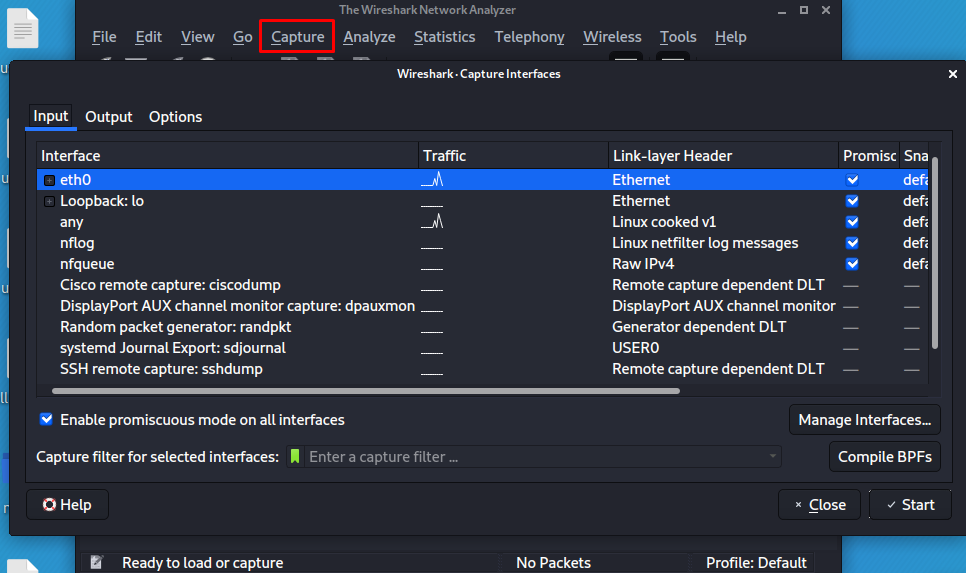Viewport: 966px width, 573px height.
Task: Open Manage Interfaces dialog
Action: point(864,420)
